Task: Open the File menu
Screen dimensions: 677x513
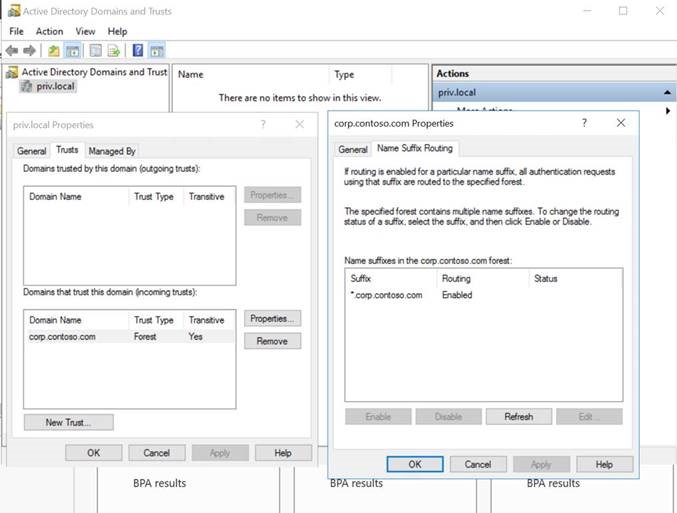Action: (x=16, y=32)
